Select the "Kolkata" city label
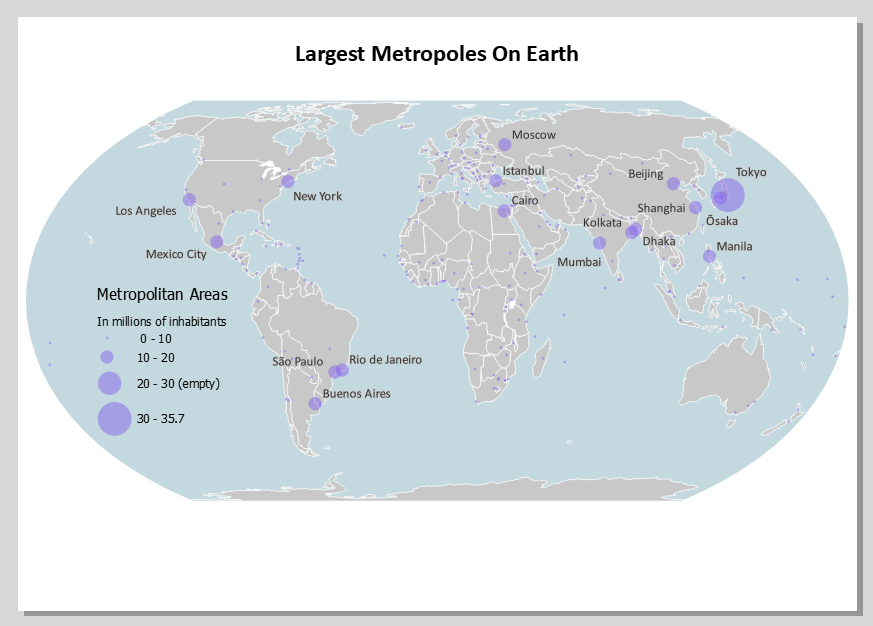Viewport: 873px width, 626px height. coord(602,223)
